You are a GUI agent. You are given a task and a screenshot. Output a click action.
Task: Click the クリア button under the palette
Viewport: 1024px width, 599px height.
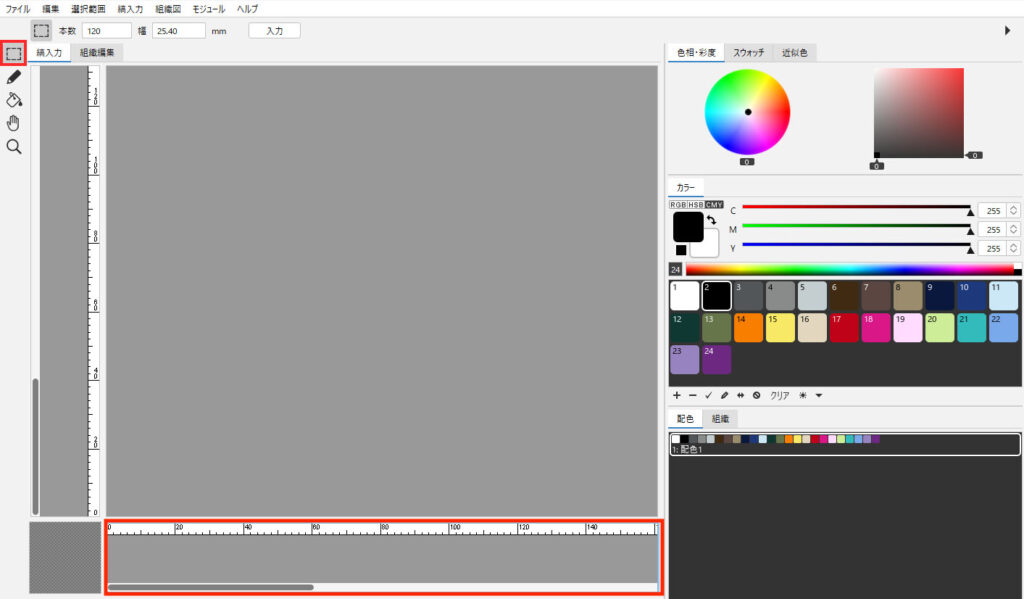779,395
